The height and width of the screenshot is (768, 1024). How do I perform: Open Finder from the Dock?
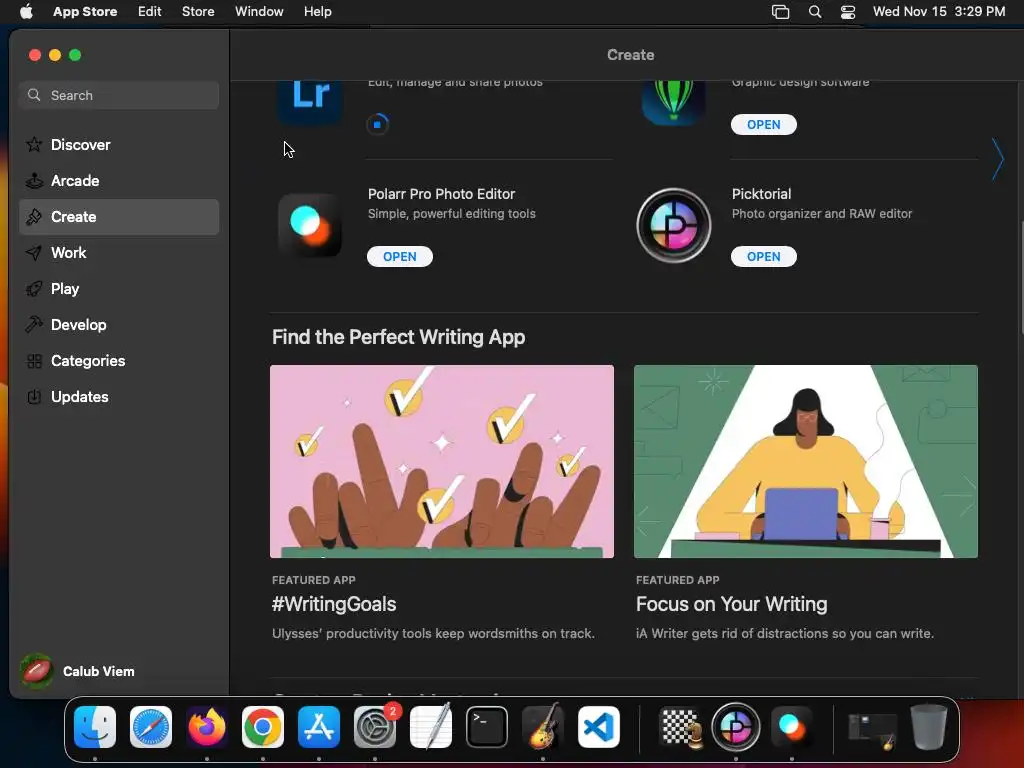point(95,727)
